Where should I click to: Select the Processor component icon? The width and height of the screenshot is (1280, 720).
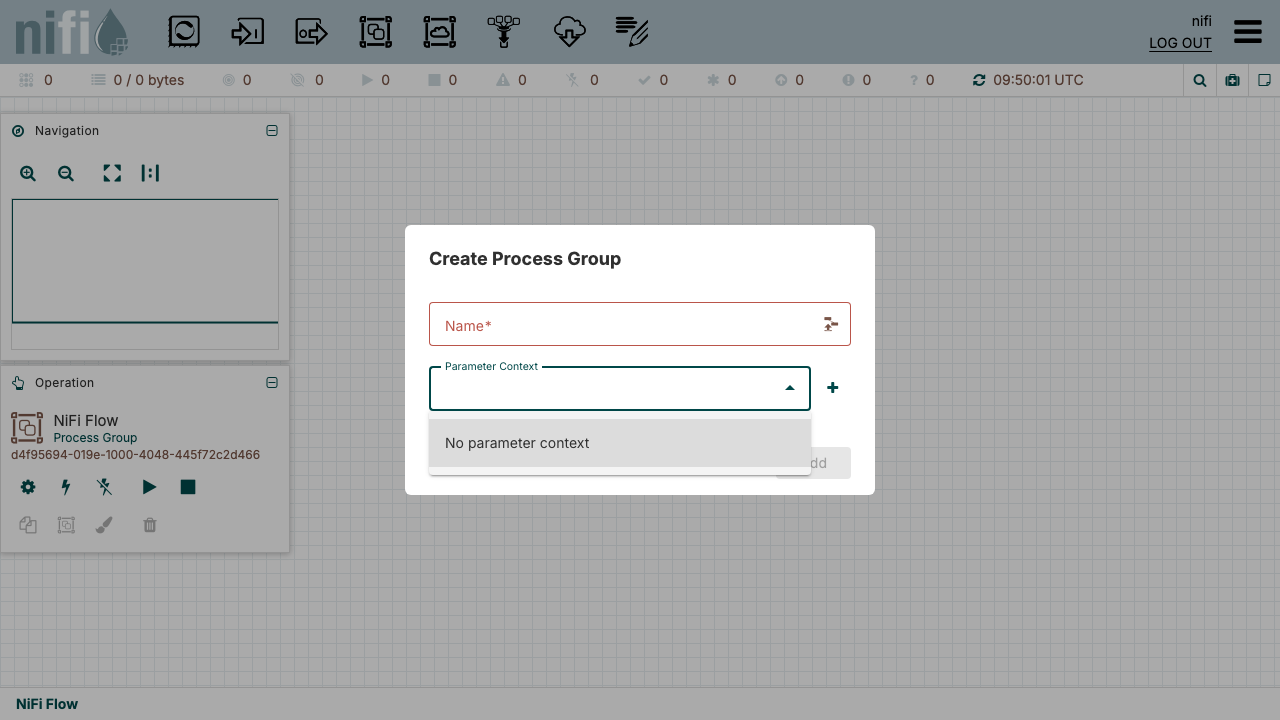point(184,32)
